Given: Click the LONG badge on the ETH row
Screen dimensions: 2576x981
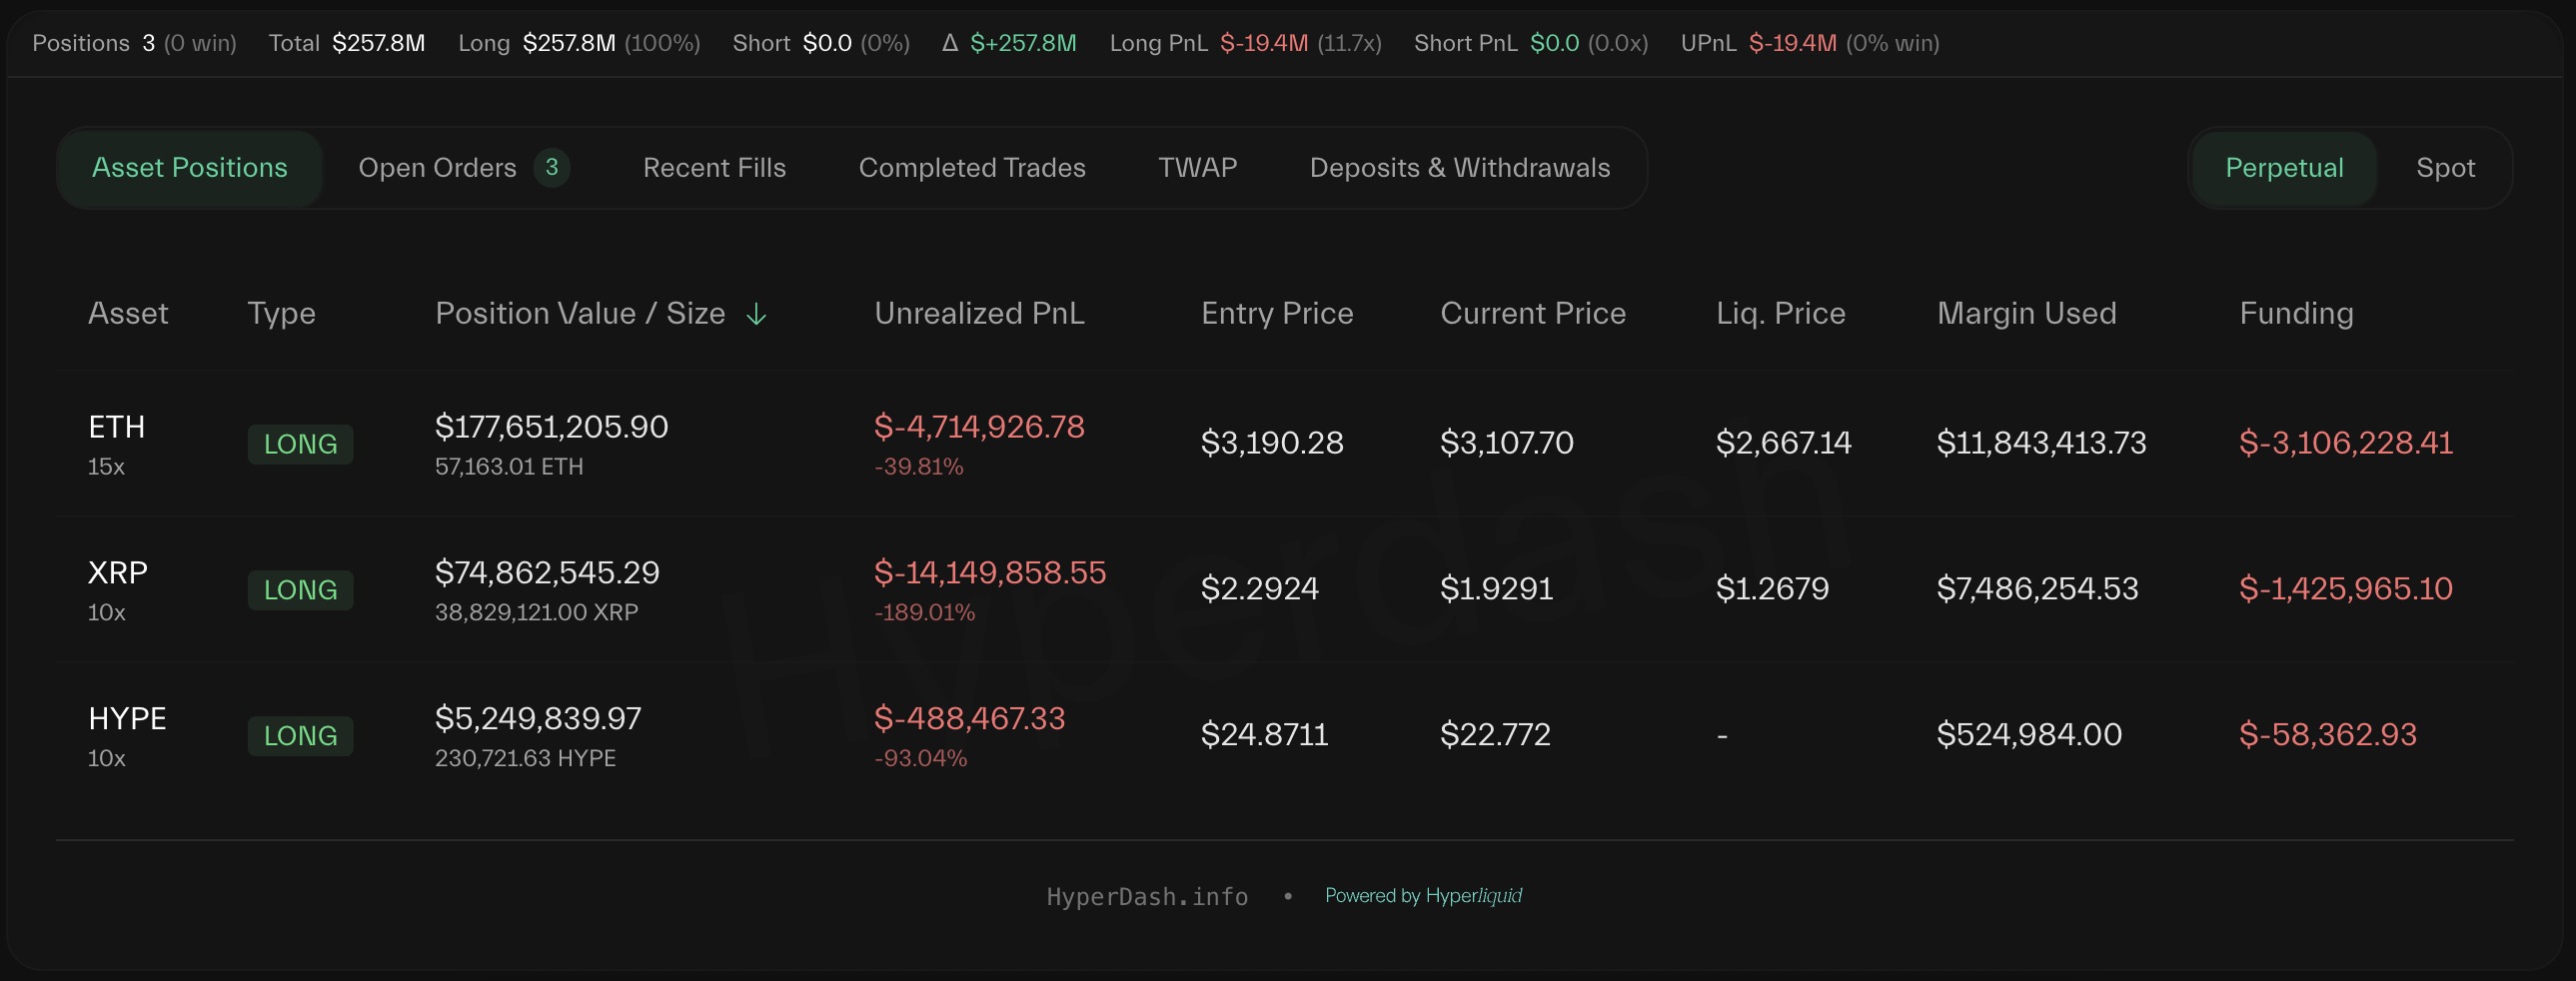Looking at the screenshot, I should point(300,444).
